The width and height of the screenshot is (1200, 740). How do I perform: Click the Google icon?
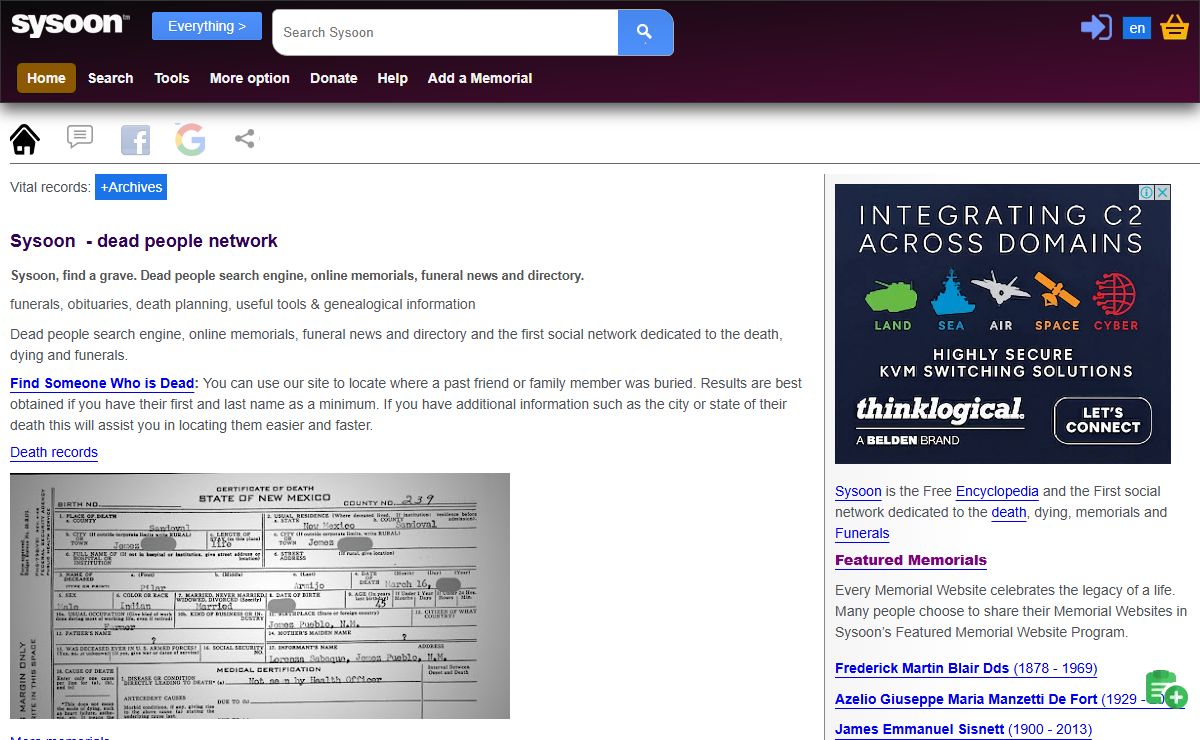190,140
